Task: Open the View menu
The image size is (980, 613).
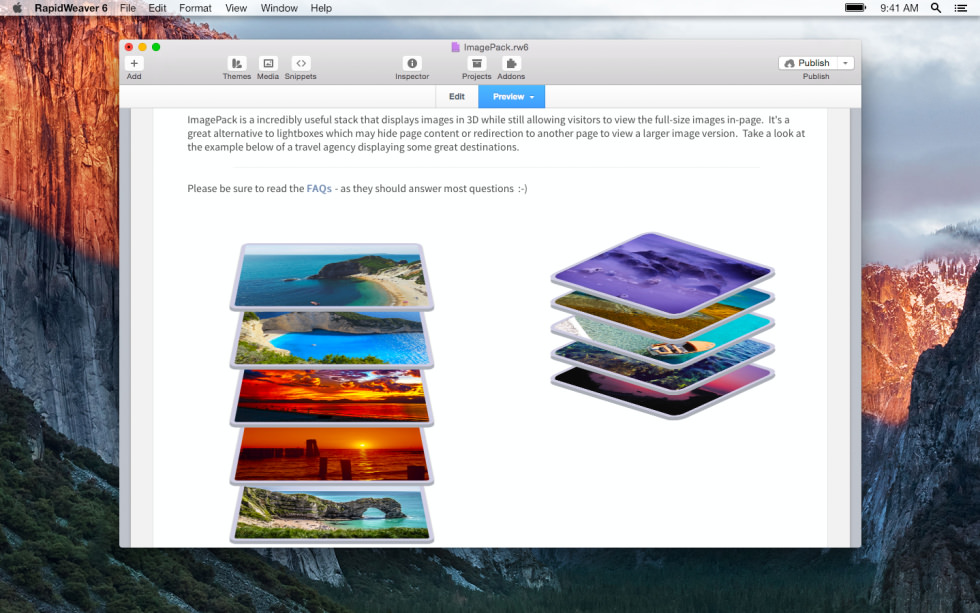Action: (236, 8)
